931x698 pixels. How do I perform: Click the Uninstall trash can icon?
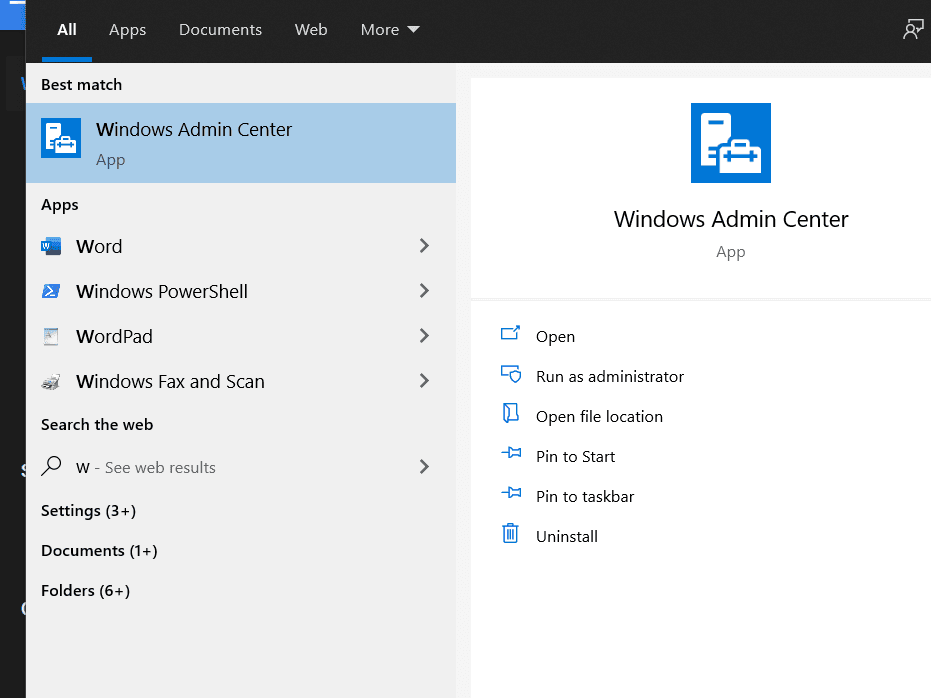[x=510, y=533]
